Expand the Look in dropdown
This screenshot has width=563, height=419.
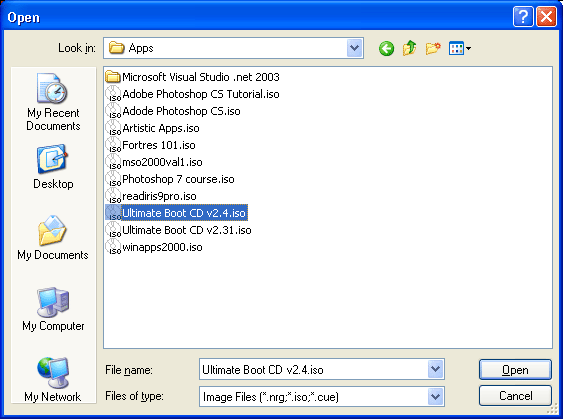tap(354, 48)
